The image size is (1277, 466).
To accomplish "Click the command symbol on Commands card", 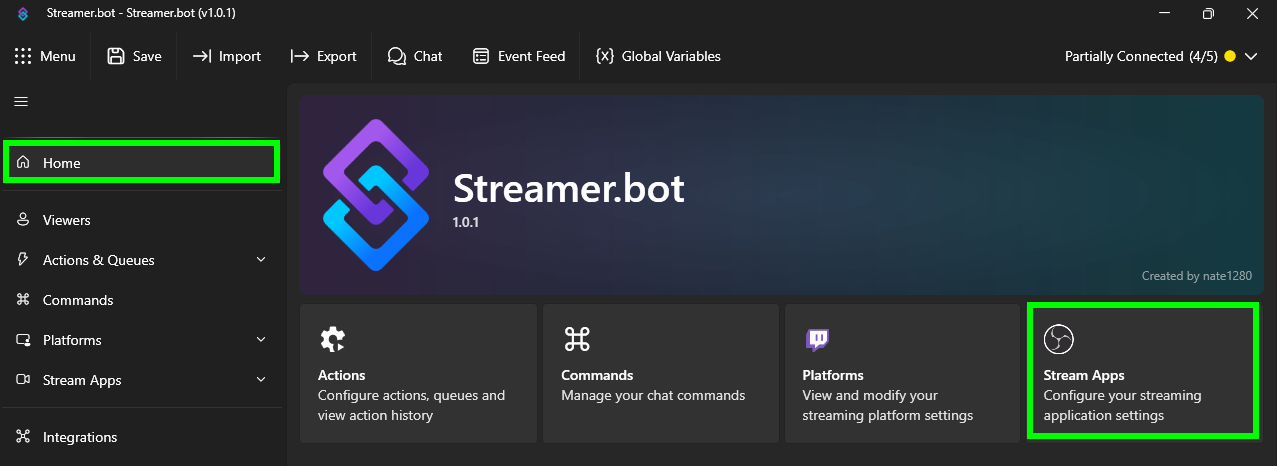I will (x=576, y=340).
